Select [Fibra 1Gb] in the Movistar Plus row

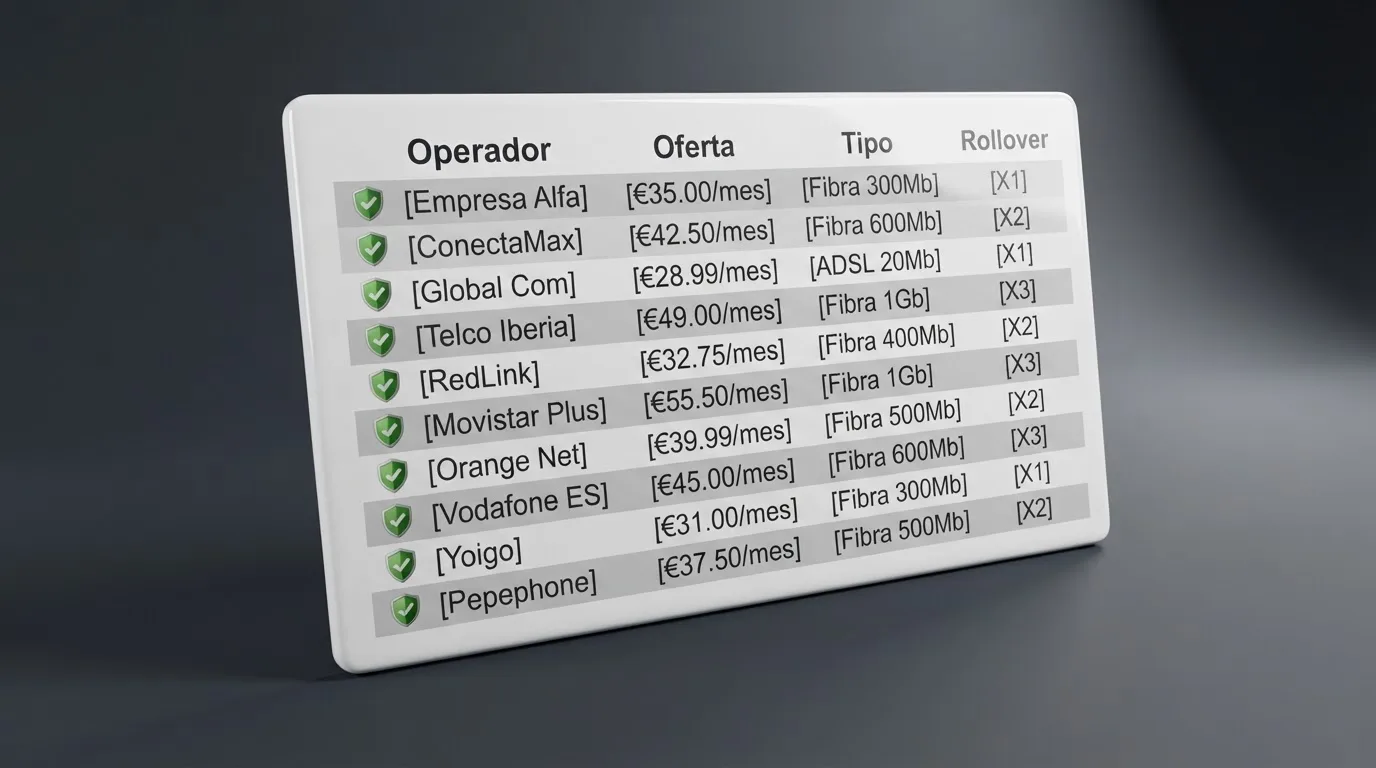[x=878, y=379]
